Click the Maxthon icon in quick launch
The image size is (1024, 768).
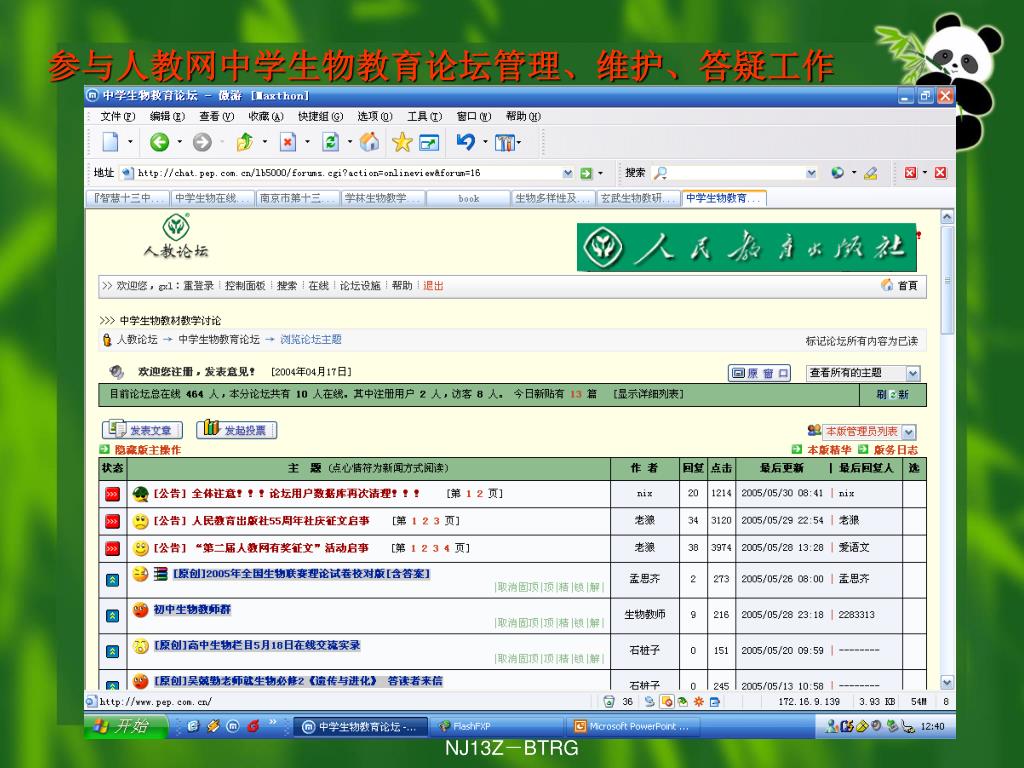[232, 726]
